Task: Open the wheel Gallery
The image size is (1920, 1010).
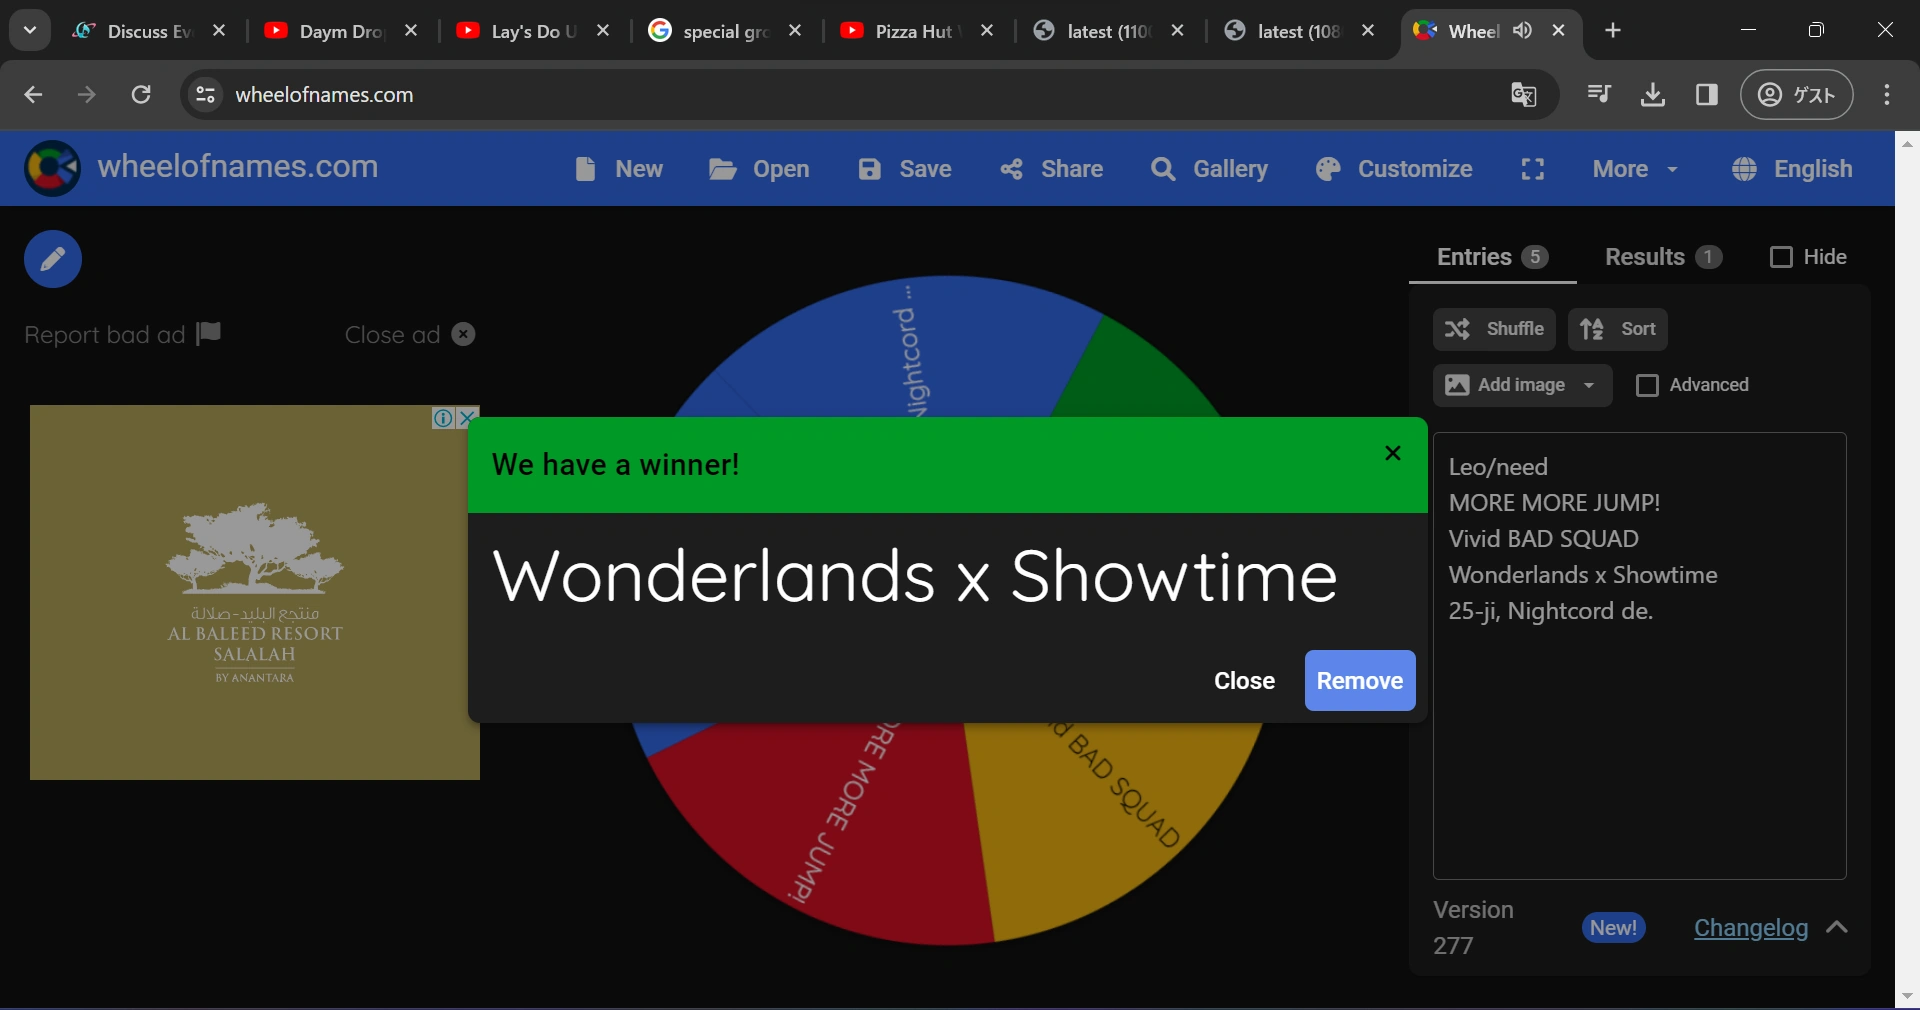Action: [1209, 169]
